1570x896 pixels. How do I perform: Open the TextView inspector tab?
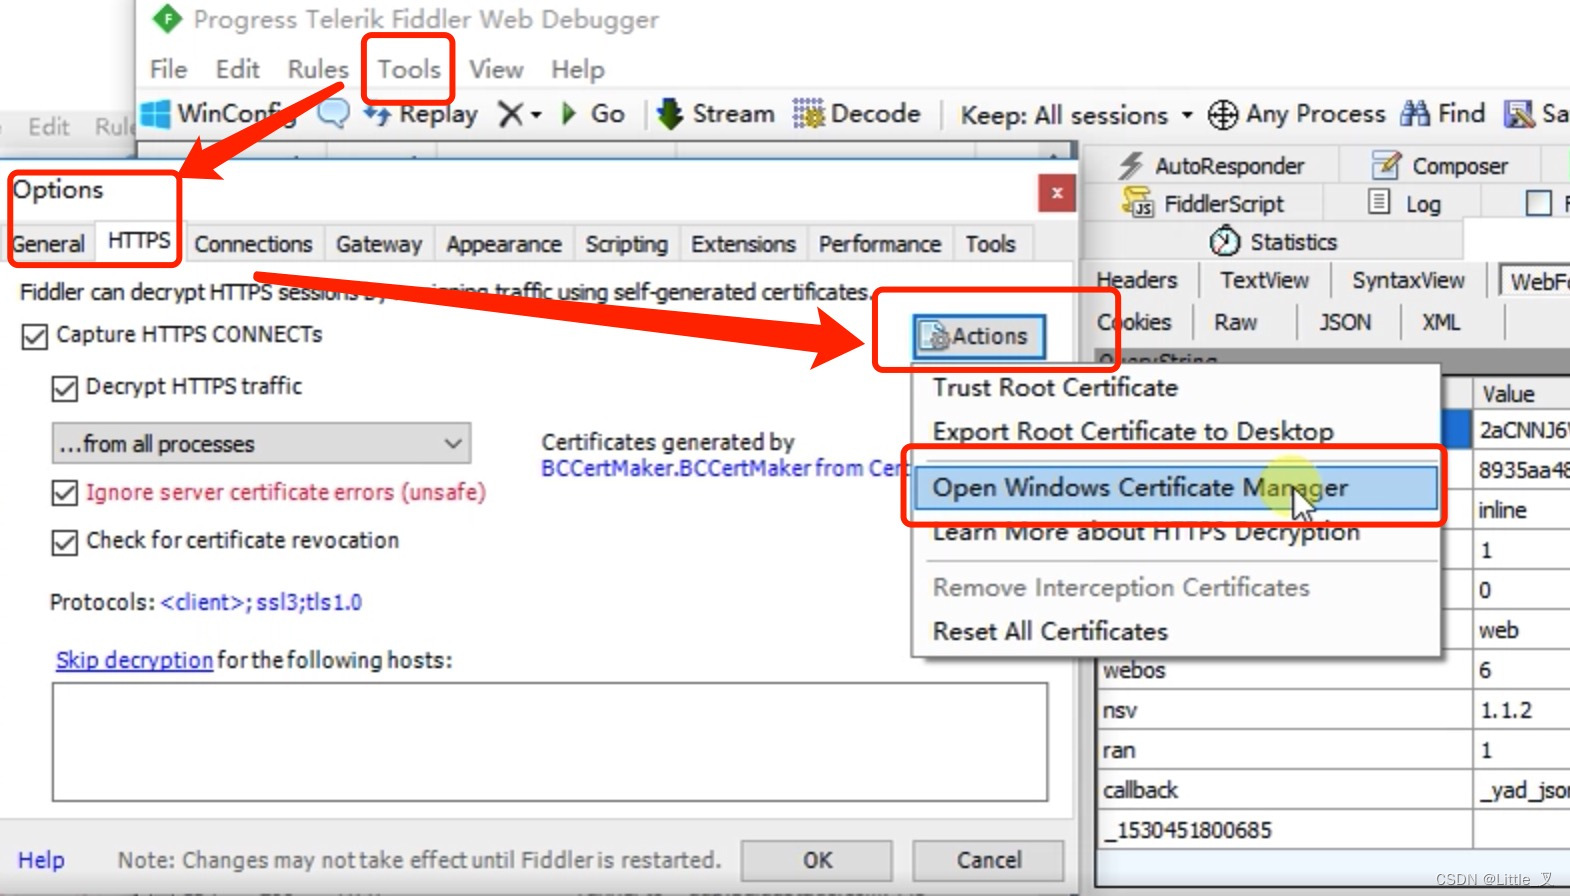pos(1264,280)
